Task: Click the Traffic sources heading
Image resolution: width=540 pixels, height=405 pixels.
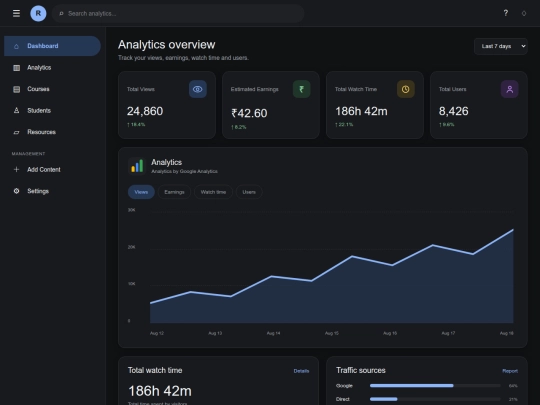Action: point(361,371)
